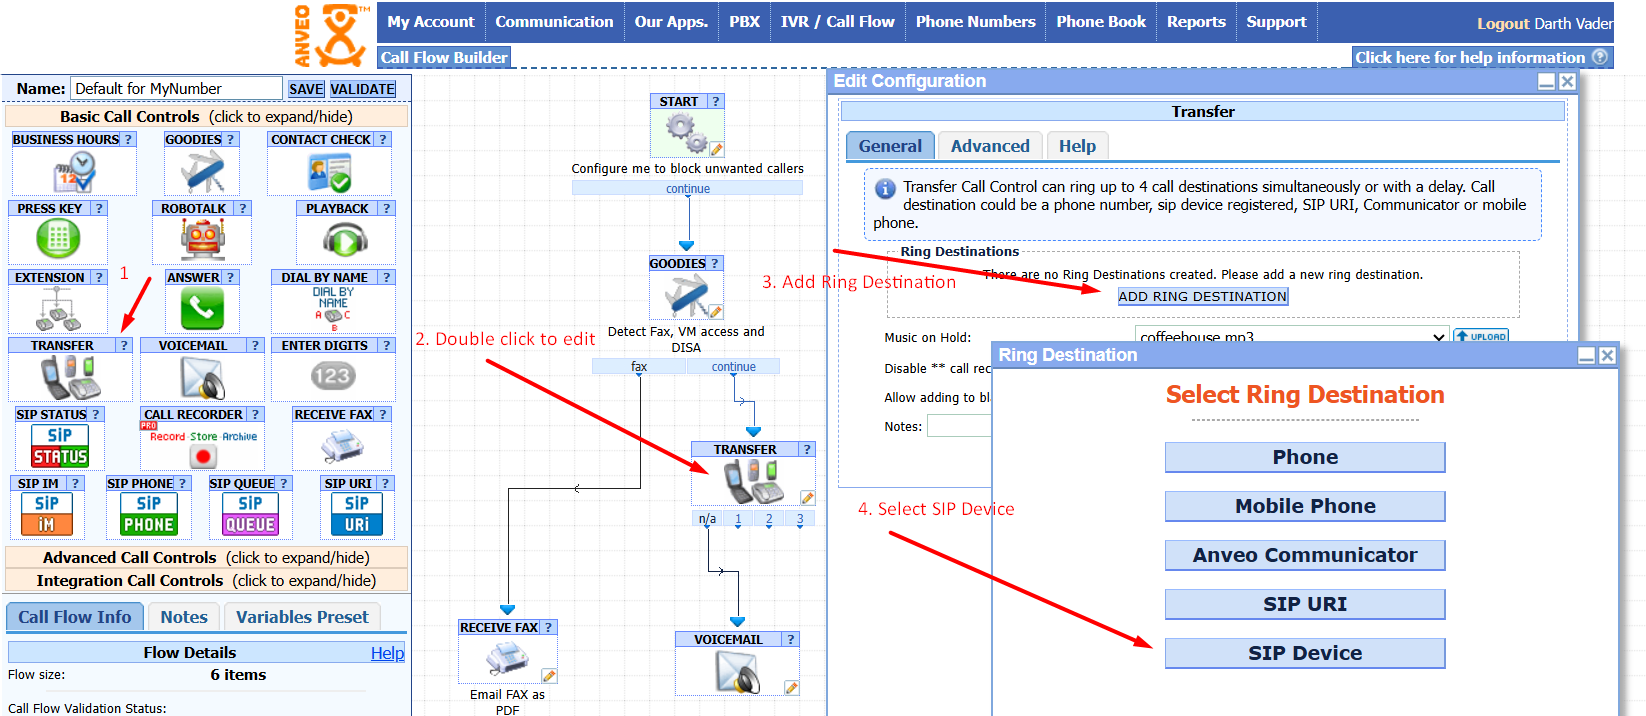Click edit pencil on Receive Fax flow node
1646x716 pixels.
549,676
